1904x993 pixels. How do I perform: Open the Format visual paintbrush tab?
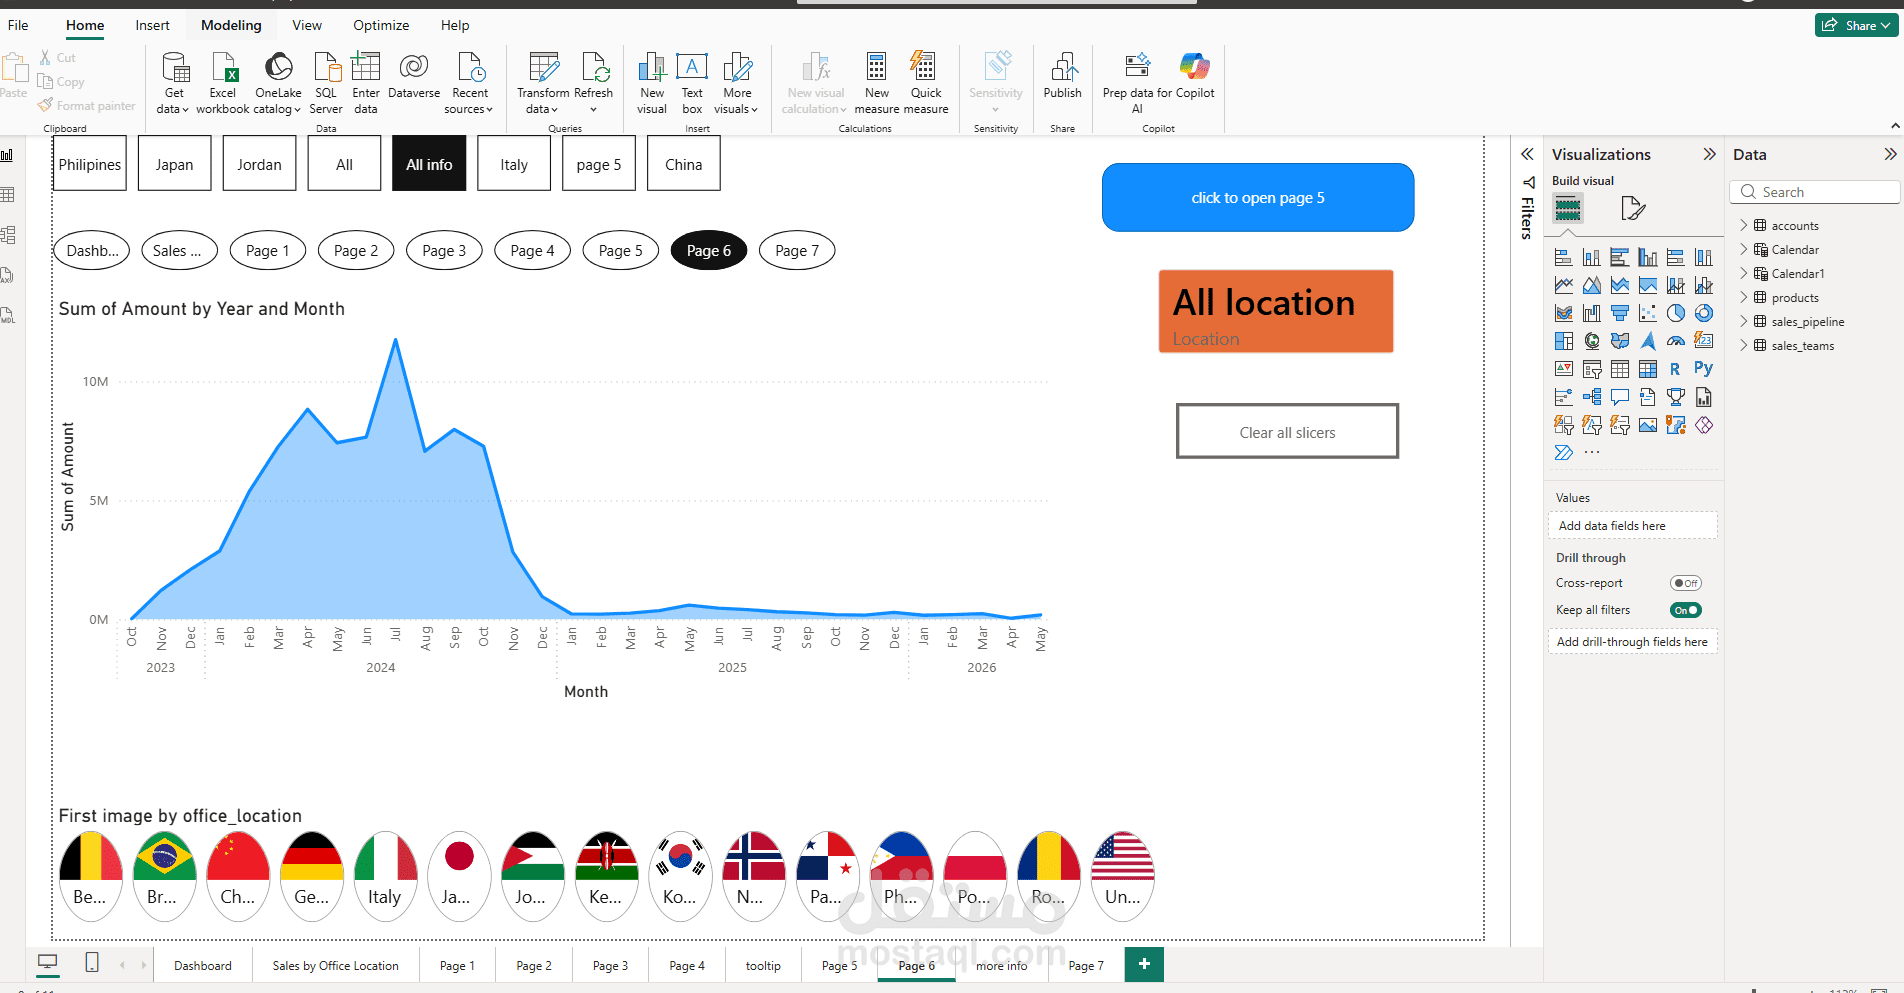tap(1632, 208)
